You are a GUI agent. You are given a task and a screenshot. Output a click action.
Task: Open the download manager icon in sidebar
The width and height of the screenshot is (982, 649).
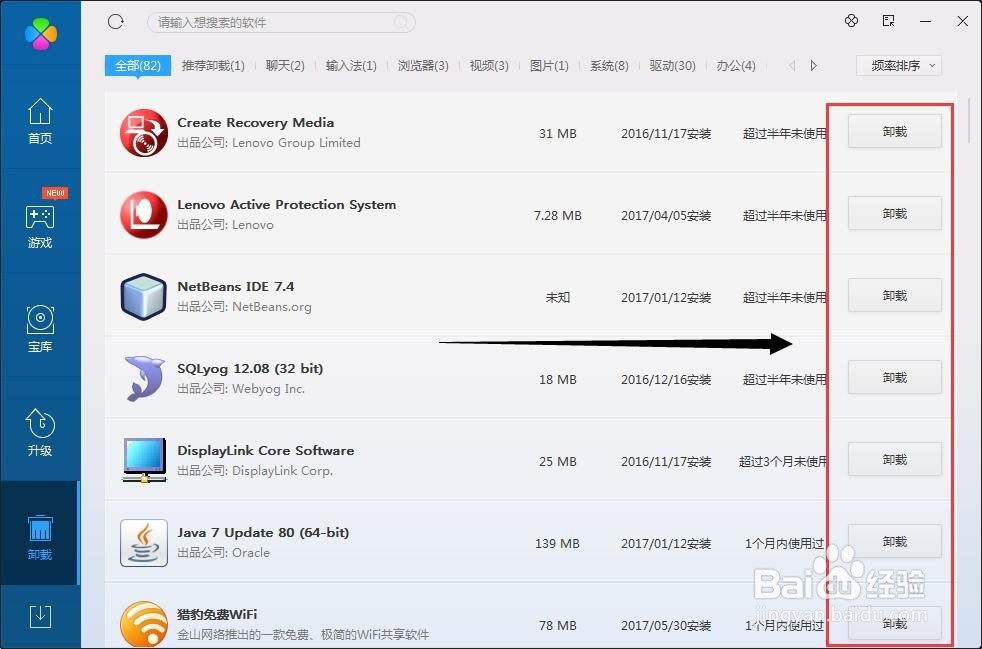(40, 617)
